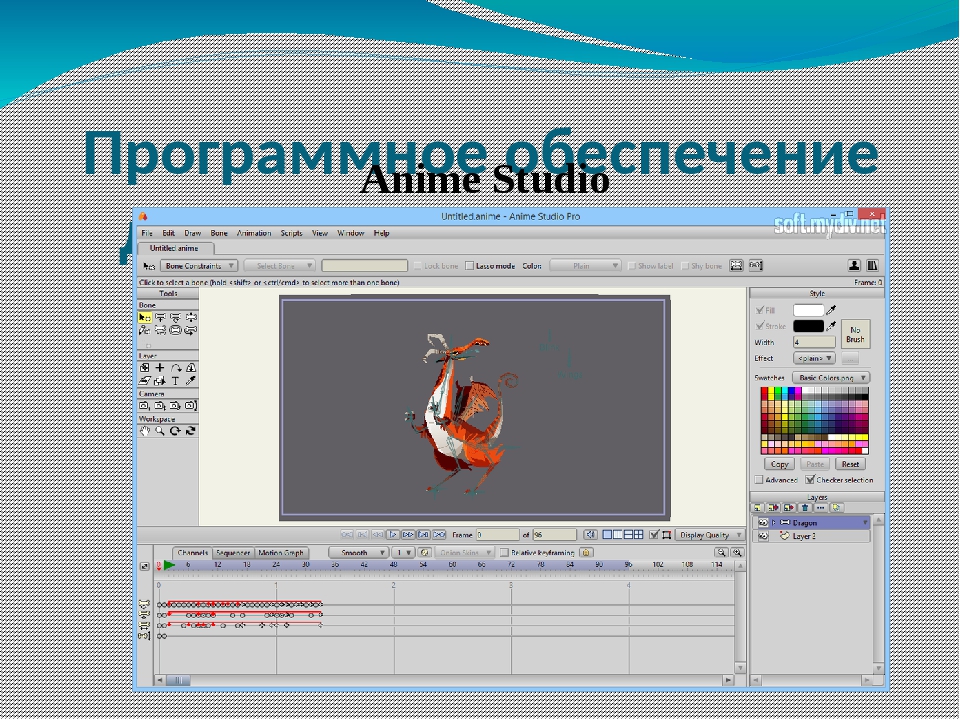Screen dimensions: 960x720
Task: Select the Orbit Workspace tool
Action: tap(191, 431)
